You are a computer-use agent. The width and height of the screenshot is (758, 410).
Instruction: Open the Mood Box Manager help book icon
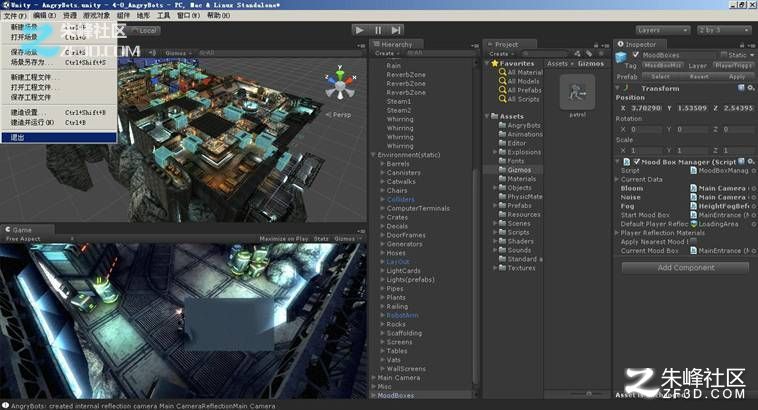(741, 161)
